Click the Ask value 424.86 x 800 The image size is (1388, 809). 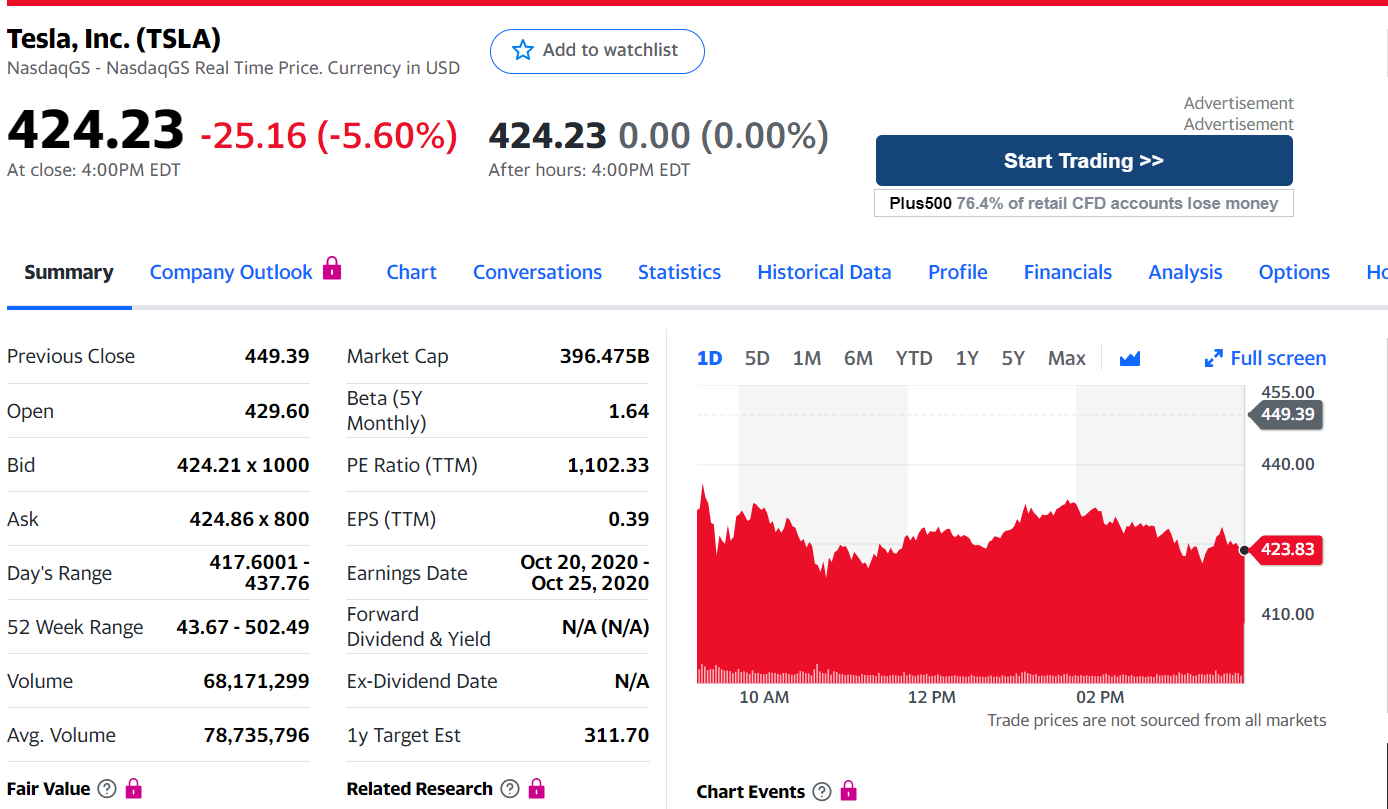(x=249, y=519)
